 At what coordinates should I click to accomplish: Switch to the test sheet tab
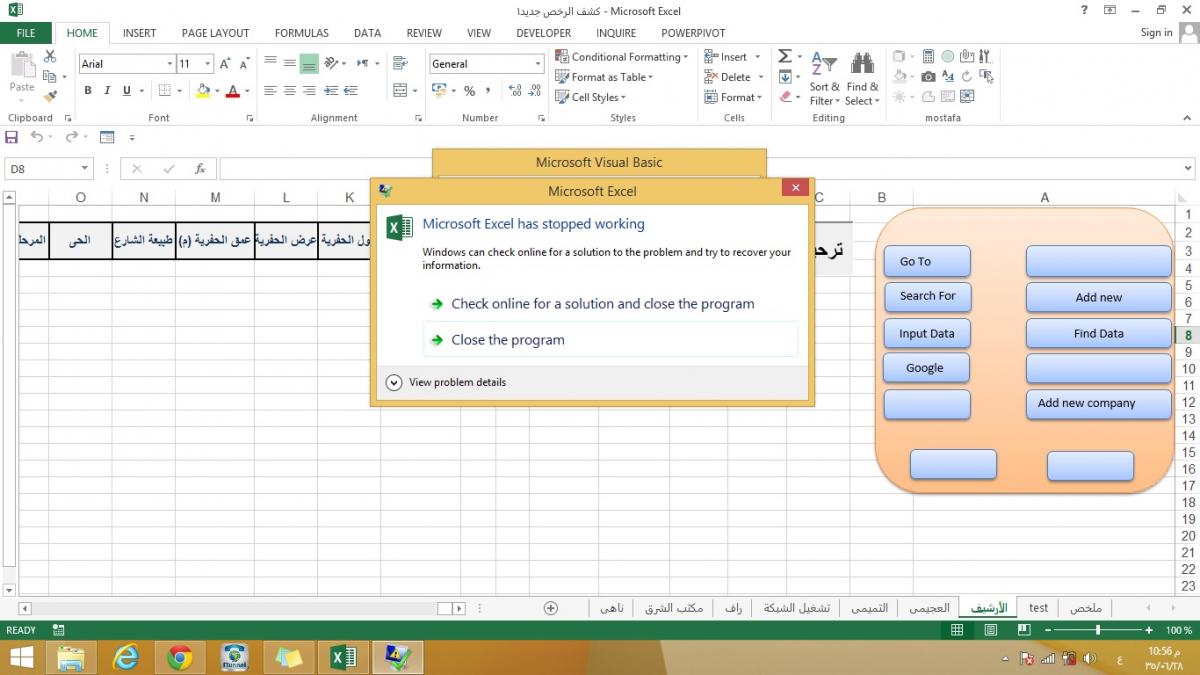[1039, 608]
